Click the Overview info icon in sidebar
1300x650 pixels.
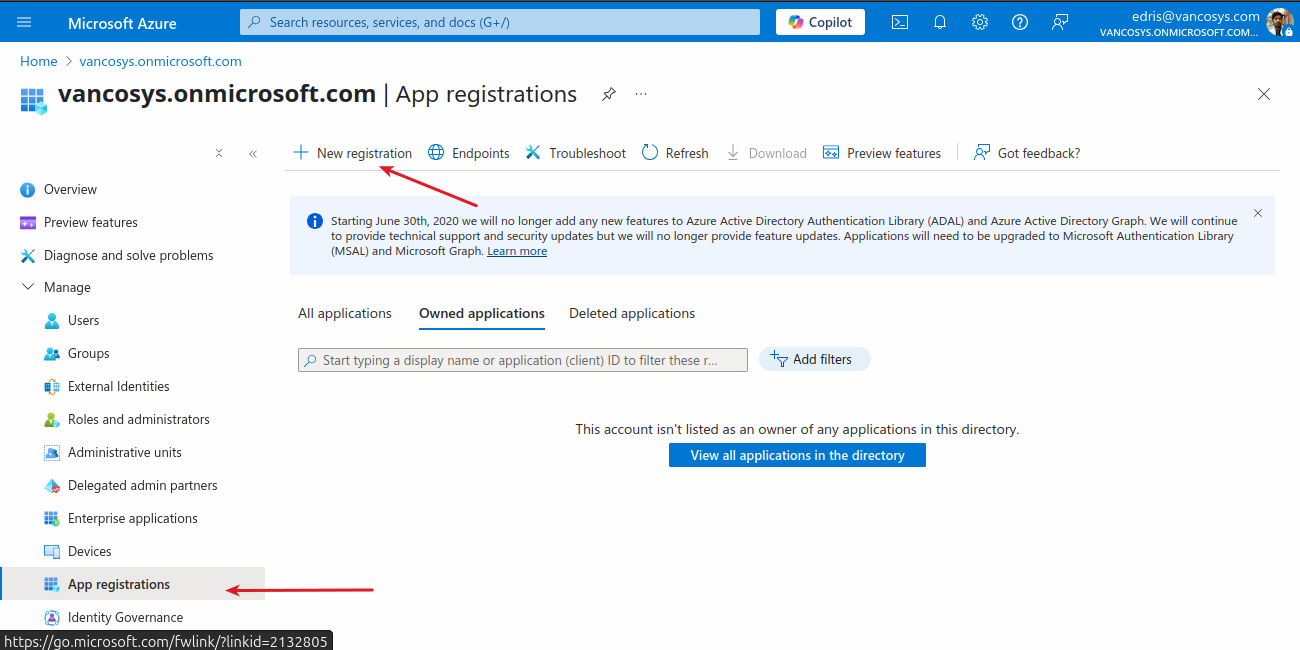(x=28, y=189)
